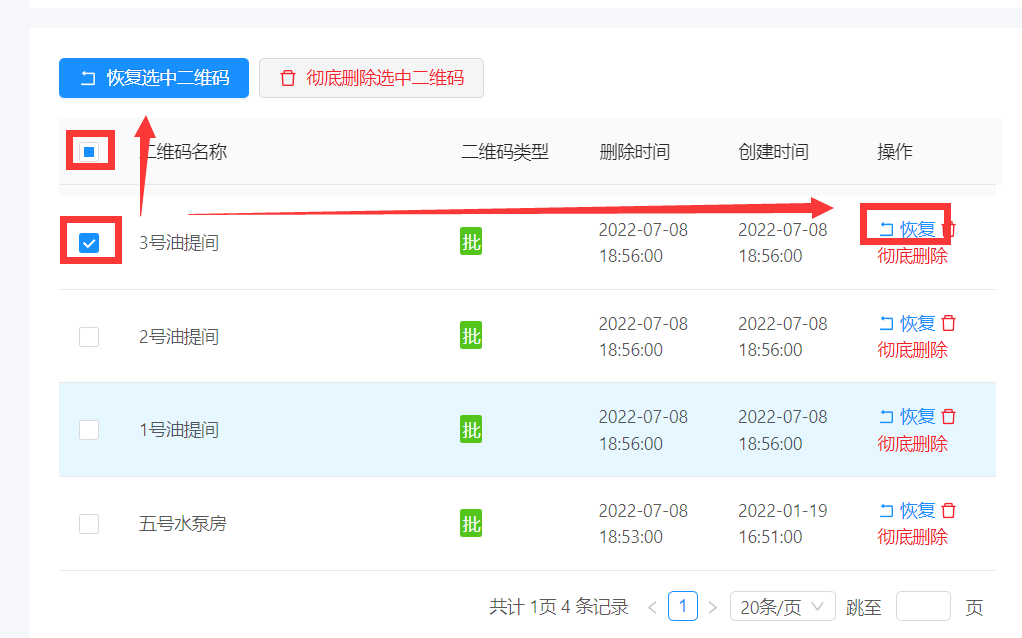Click the 恢复选中二维码 button

pyautogui.click(x=154, y=78)
